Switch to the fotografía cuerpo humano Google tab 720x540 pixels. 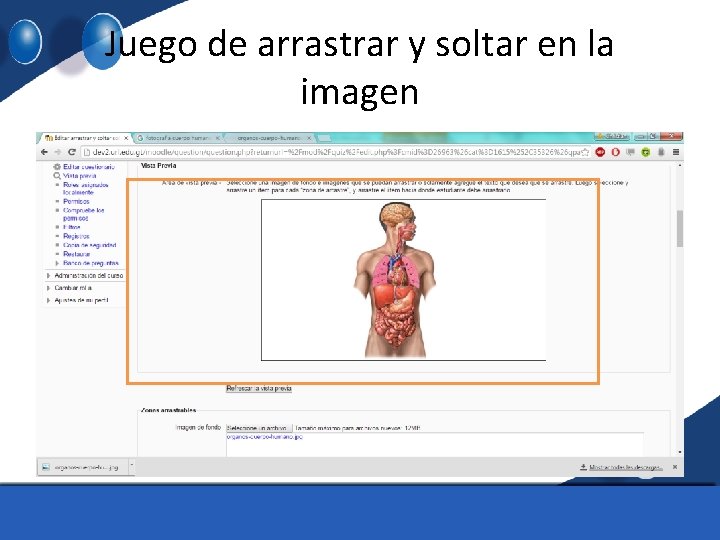point(178,138)
